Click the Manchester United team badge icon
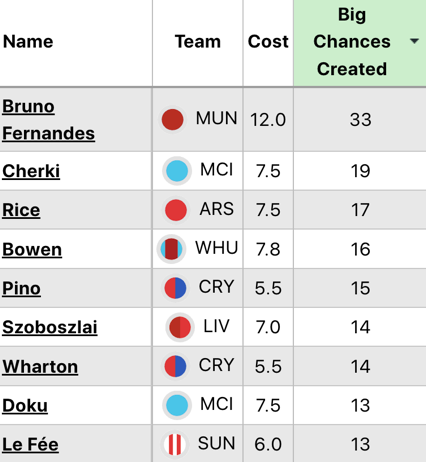Viewport: 426px width, 462px height. [x=172, y=119]
